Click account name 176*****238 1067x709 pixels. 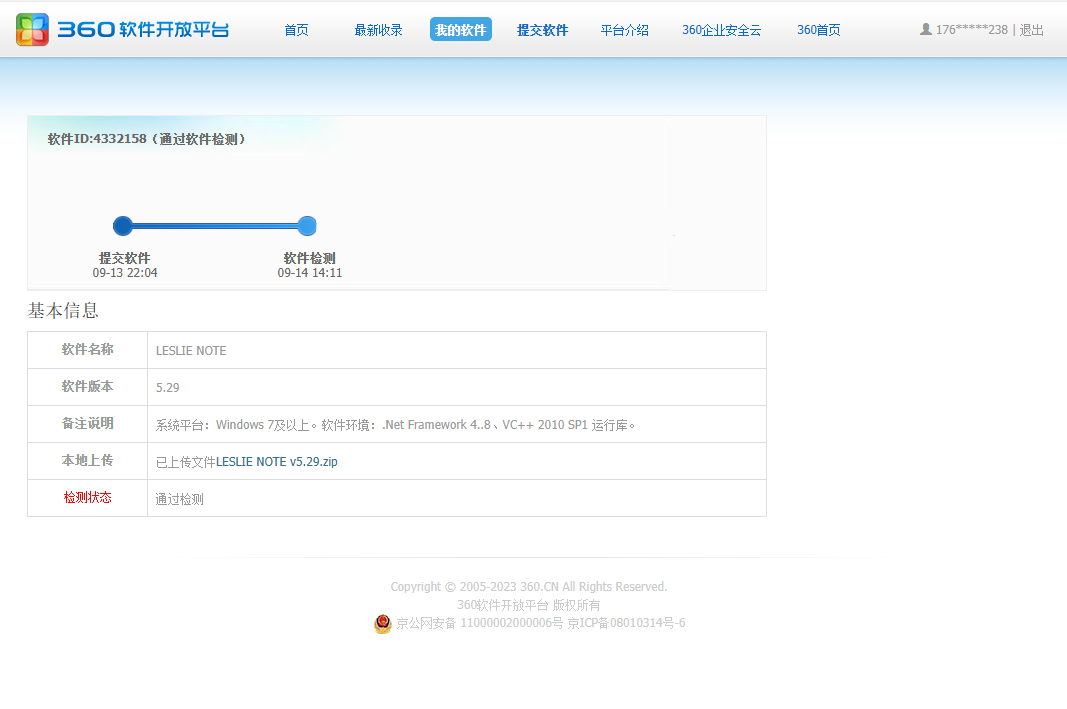[972, 29]
